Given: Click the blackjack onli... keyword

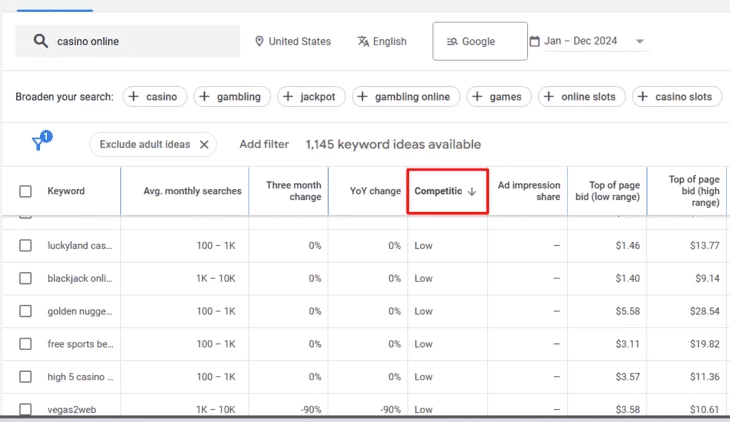Looking at the screenshot, I should click(x=80, y=278).
